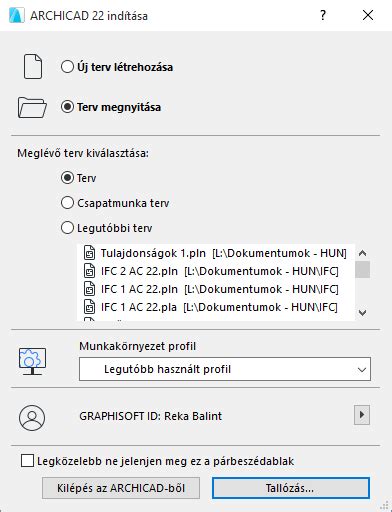Click the Meglévő terv kiválasztása label
Screen dimensions: 392x512
(x=83, y=153)
